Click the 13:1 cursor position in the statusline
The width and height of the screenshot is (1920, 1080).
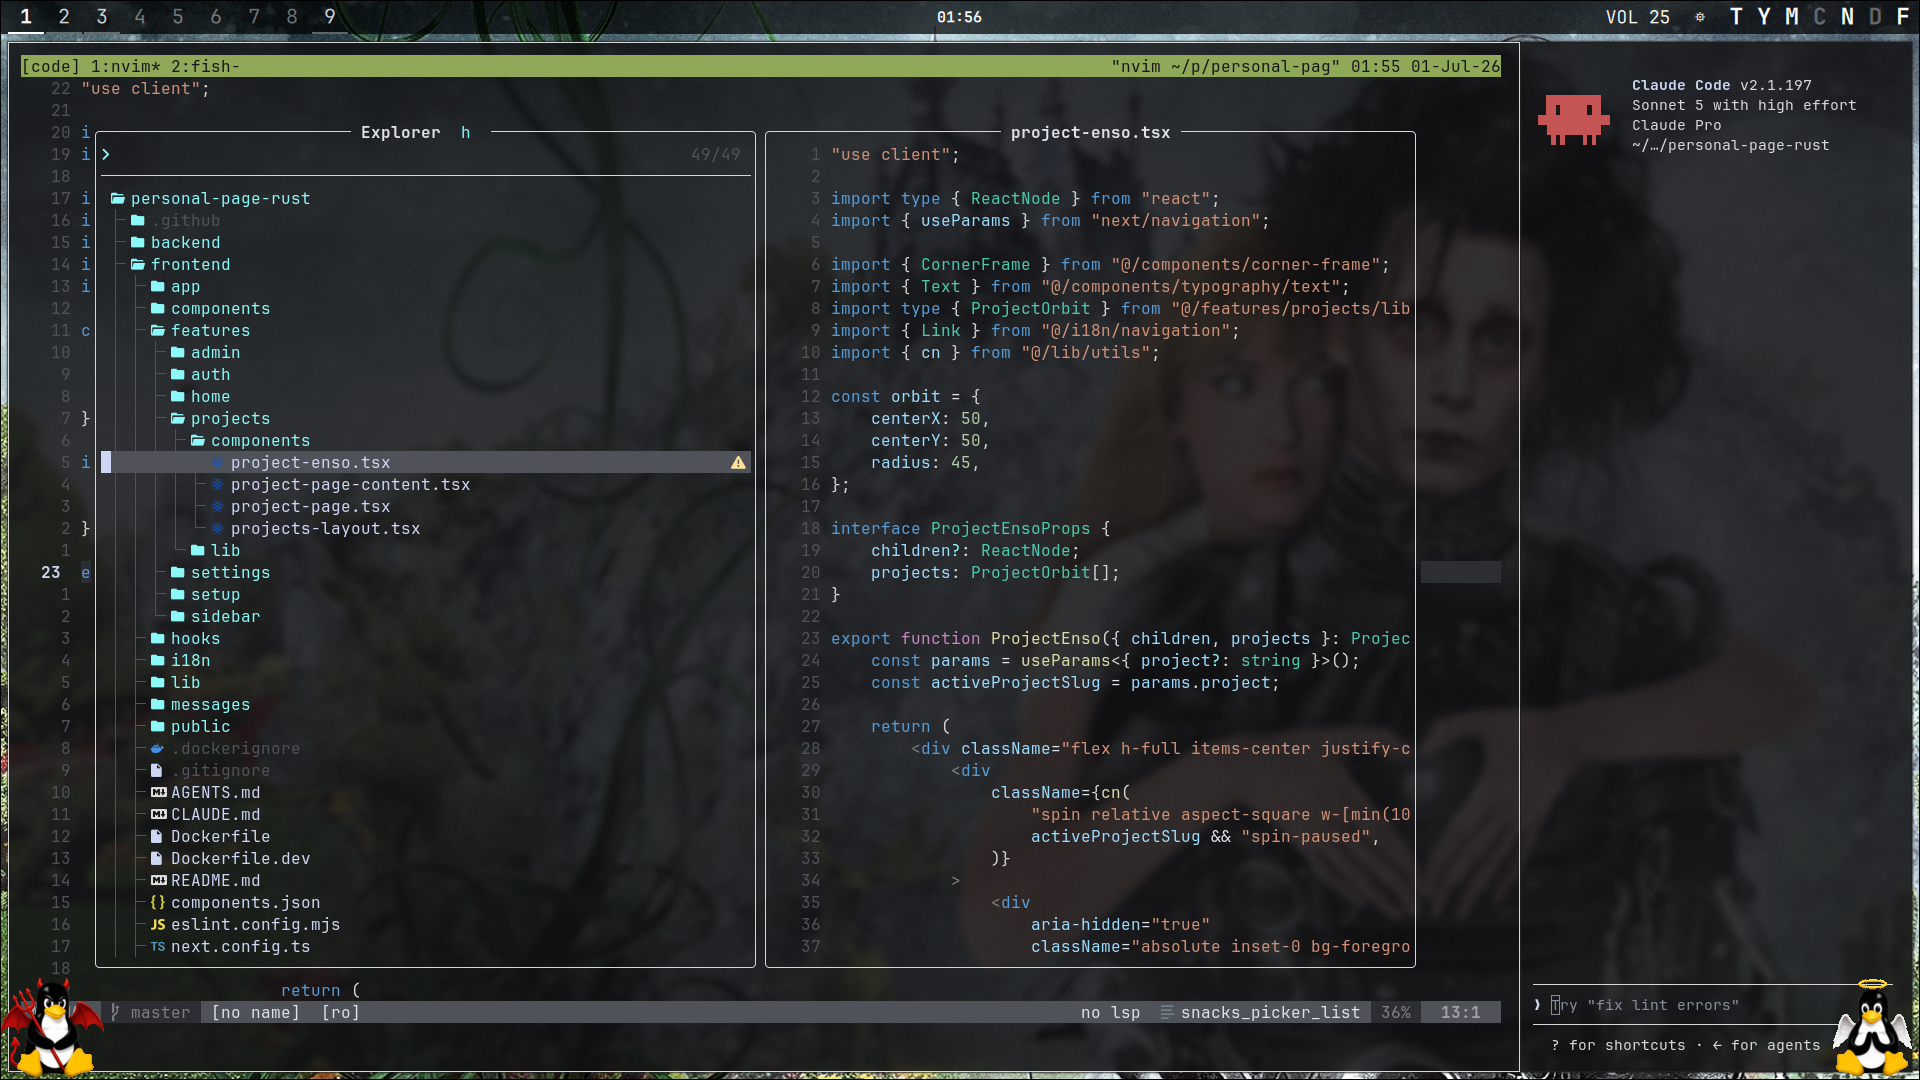point(1460,1013)
